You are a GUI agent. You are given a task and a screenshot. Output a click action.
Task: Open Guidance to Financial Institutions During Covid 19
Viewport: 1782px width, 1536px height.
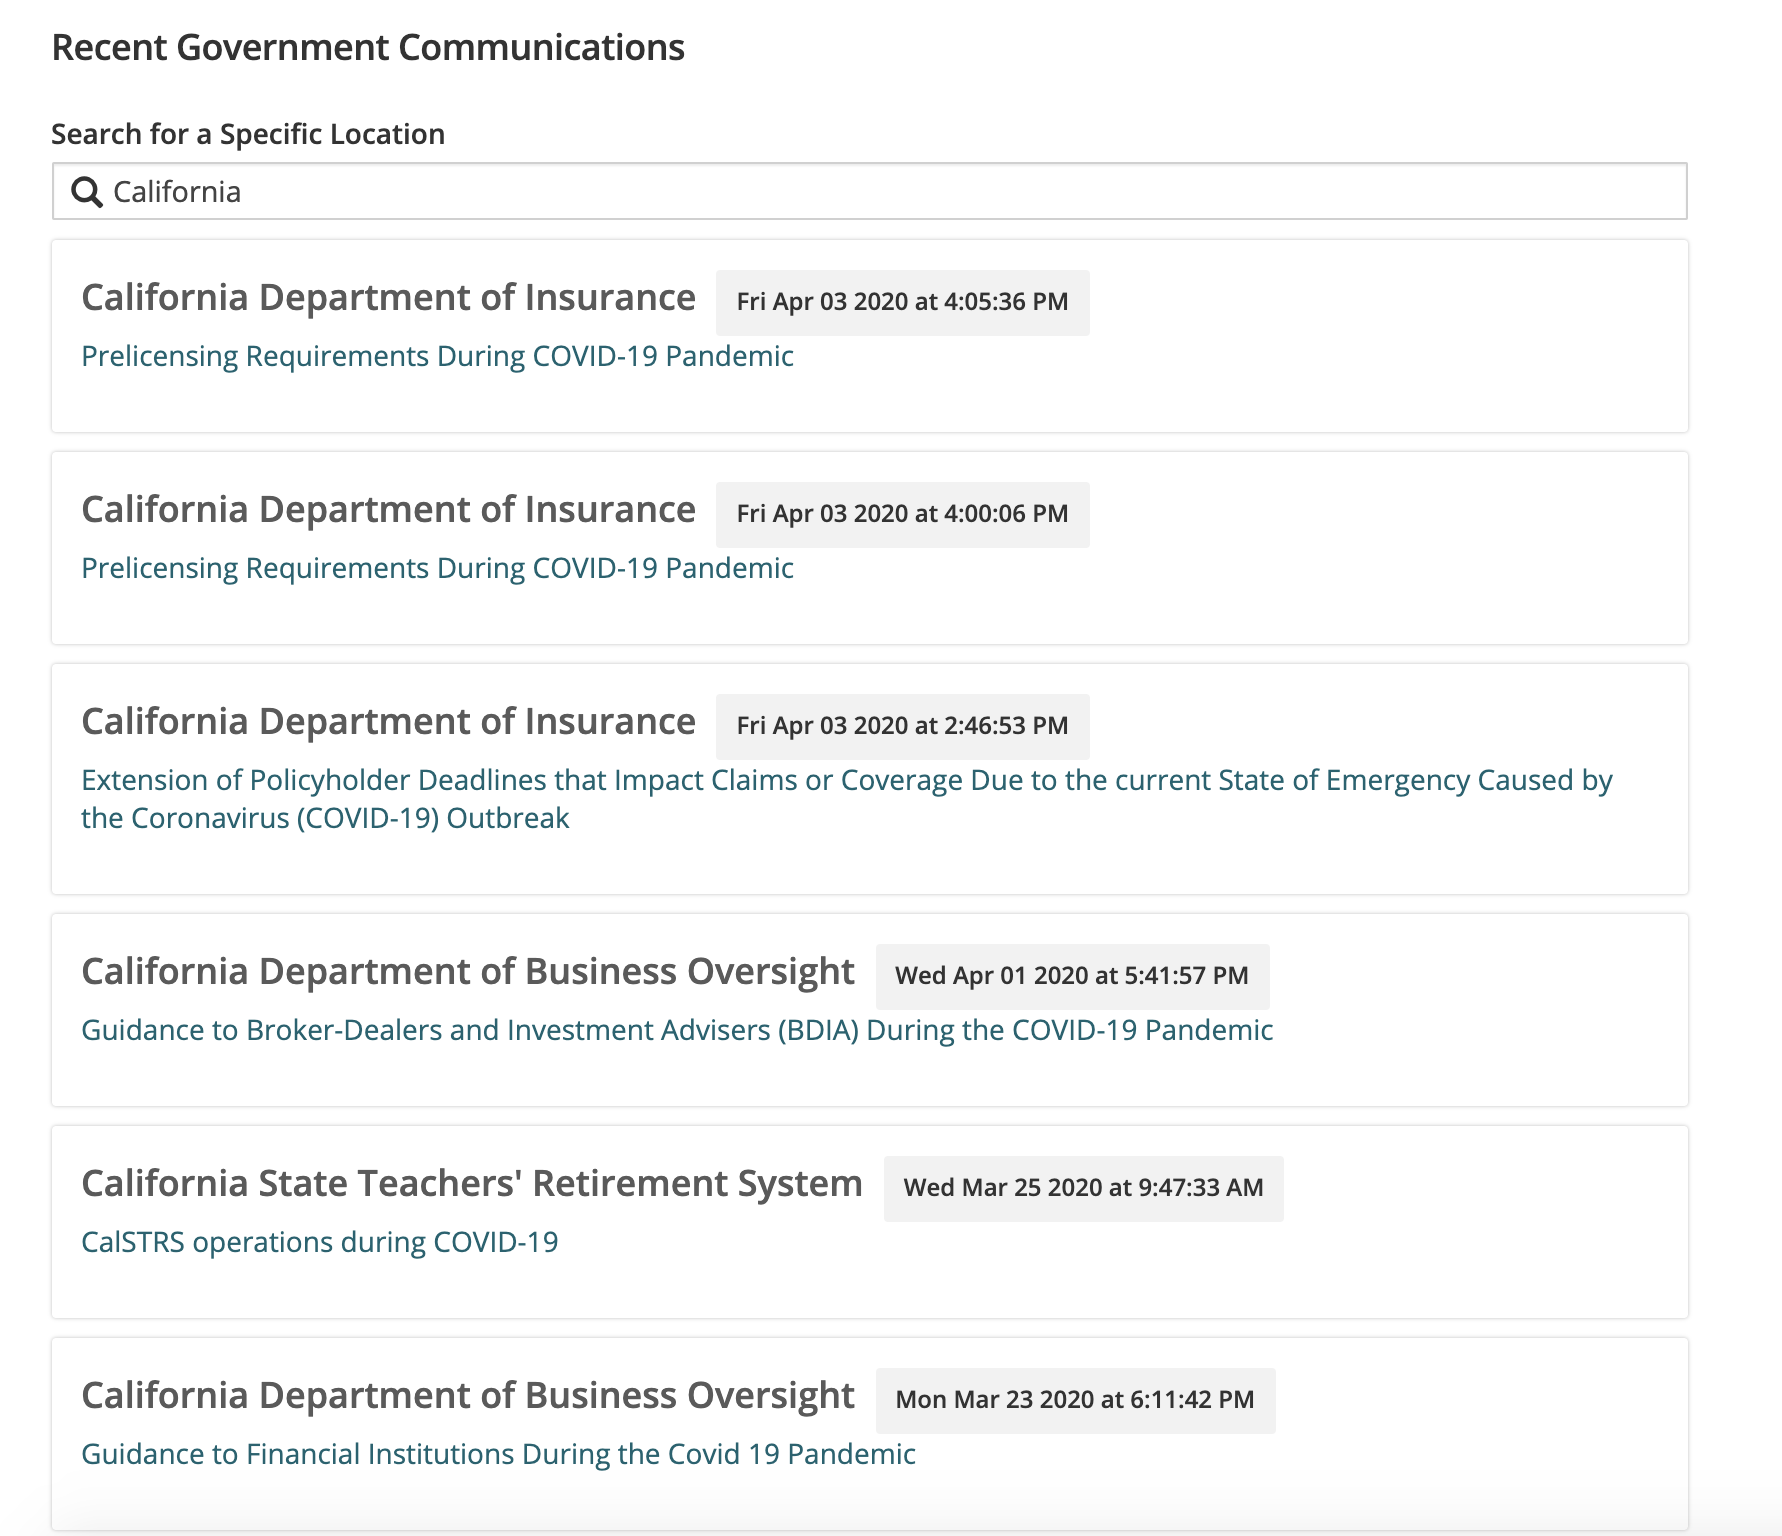[497, 1453]
